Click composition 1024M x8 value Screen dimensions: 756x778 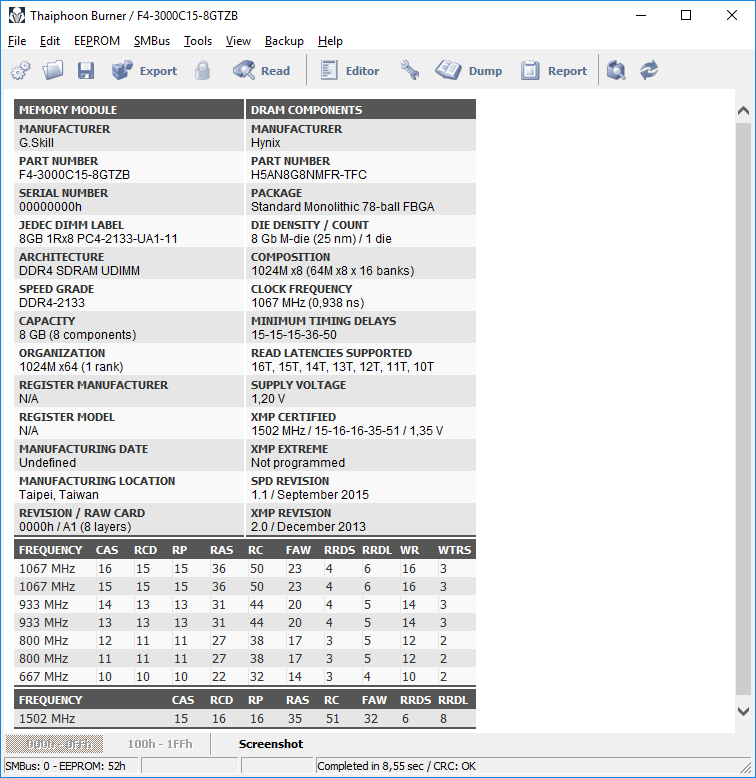pos(332,270)
